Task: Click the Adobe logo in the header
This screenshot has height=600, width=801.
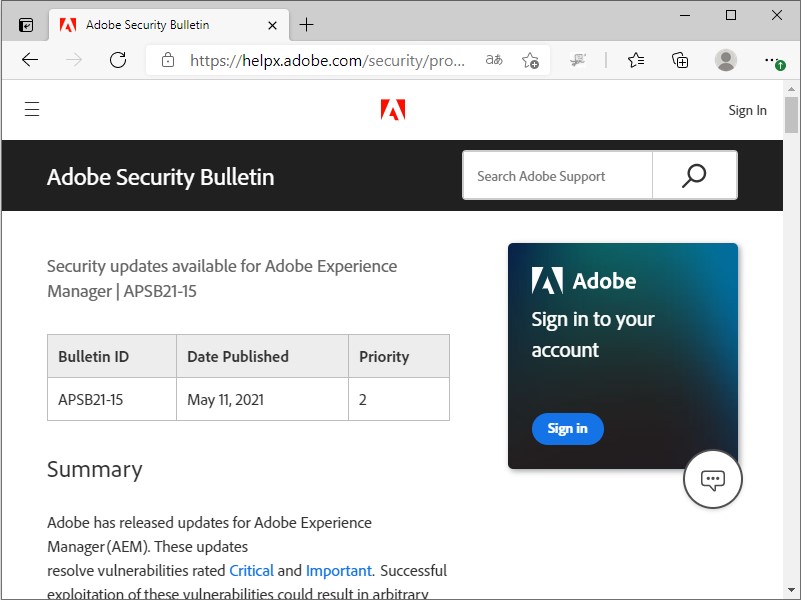Action: 393,109
